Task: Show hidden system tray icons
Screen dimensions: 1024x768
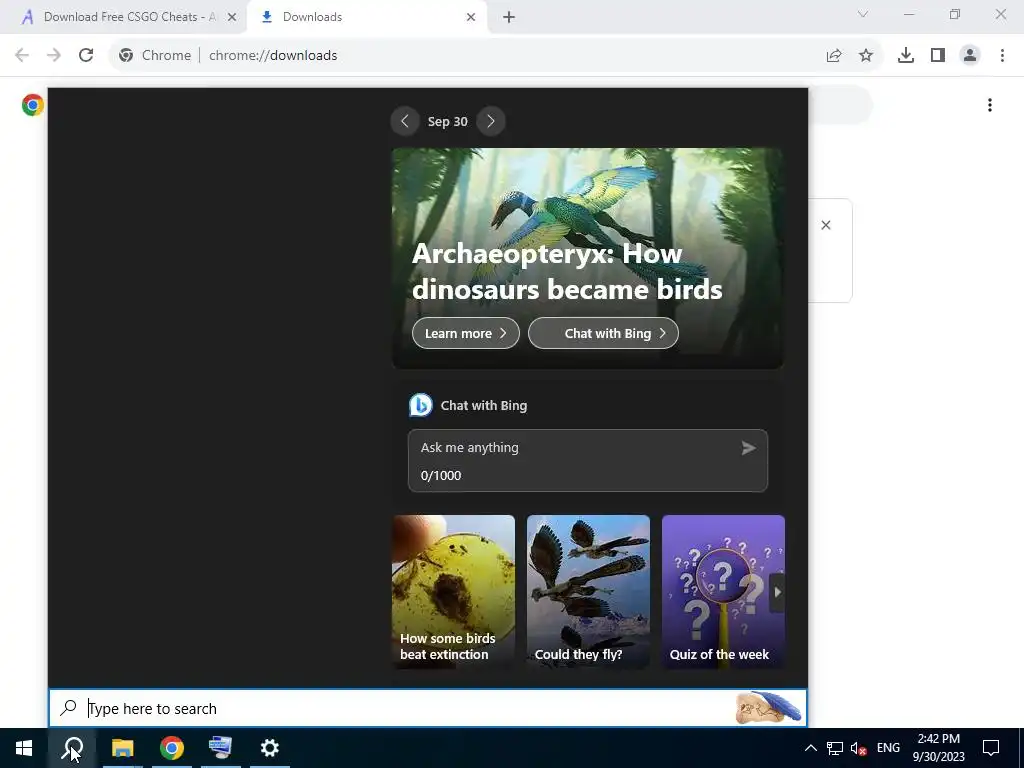Action: coord(810,748)
